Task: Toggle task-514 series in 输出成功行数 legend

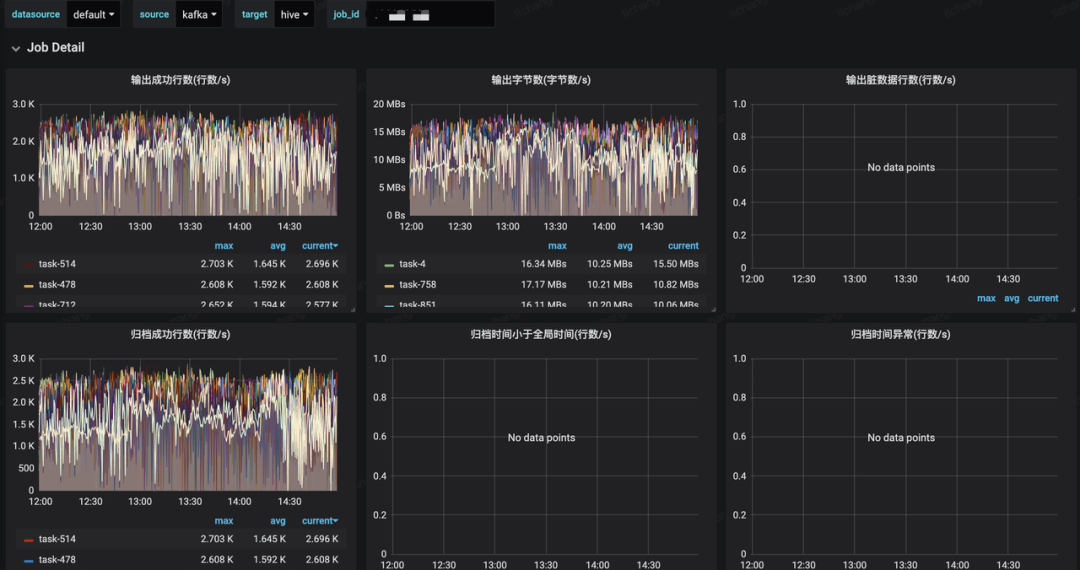Action: (57, 264)
